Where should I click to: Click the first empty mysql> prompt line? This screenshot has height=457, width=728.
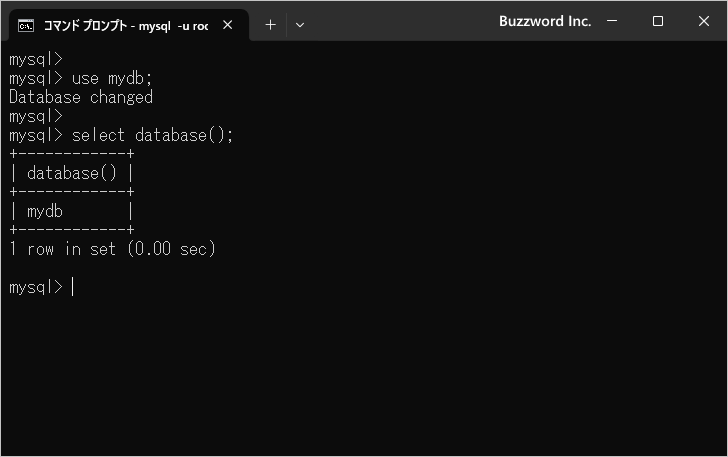36,59
